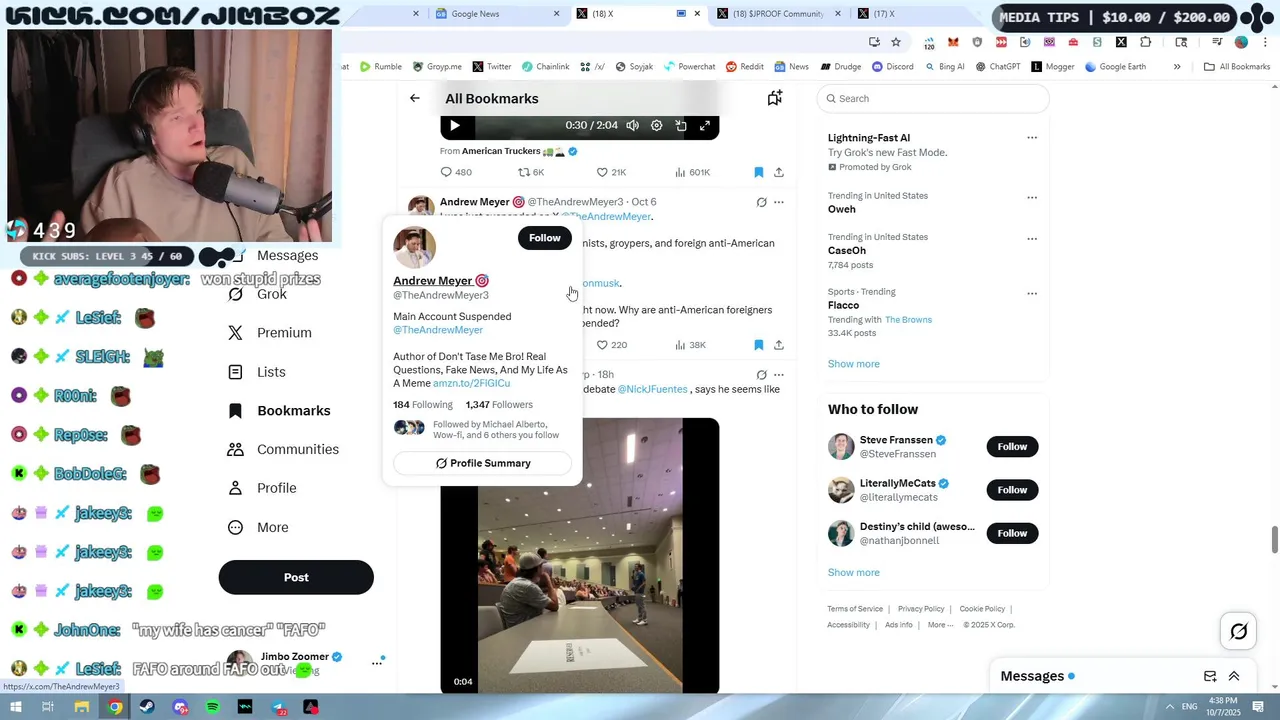Image resolution: width=1280 pixels, height=720 pixels.
Task: Open The Browns trending link
Action: (908, 320)
